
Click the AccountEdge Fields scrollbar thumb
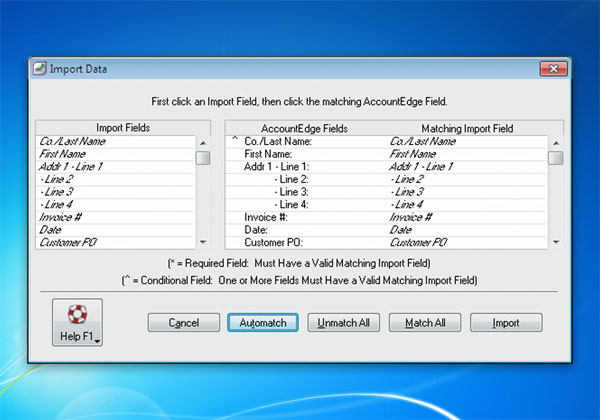click(556, 158)
